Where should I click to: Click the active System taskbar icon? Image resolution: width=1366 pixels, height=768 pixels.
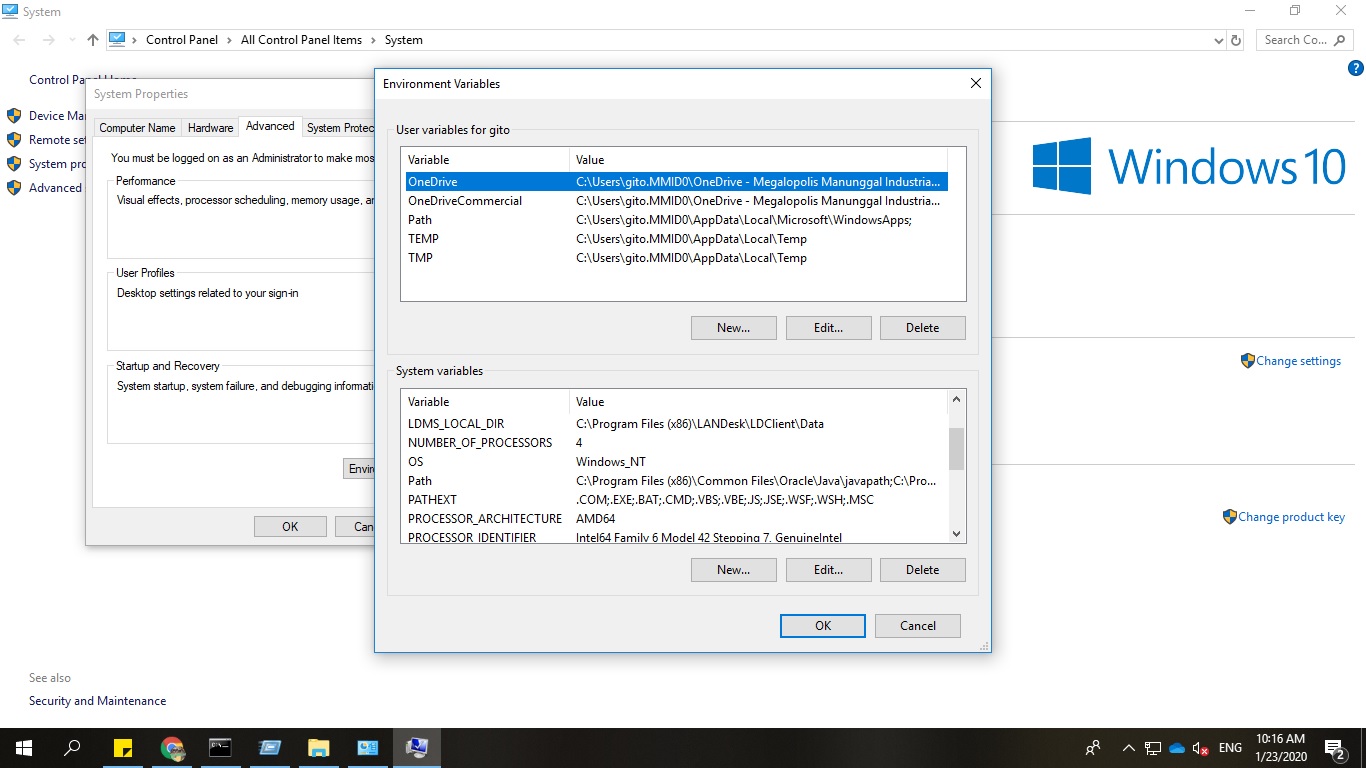click(x=417, y=748)
